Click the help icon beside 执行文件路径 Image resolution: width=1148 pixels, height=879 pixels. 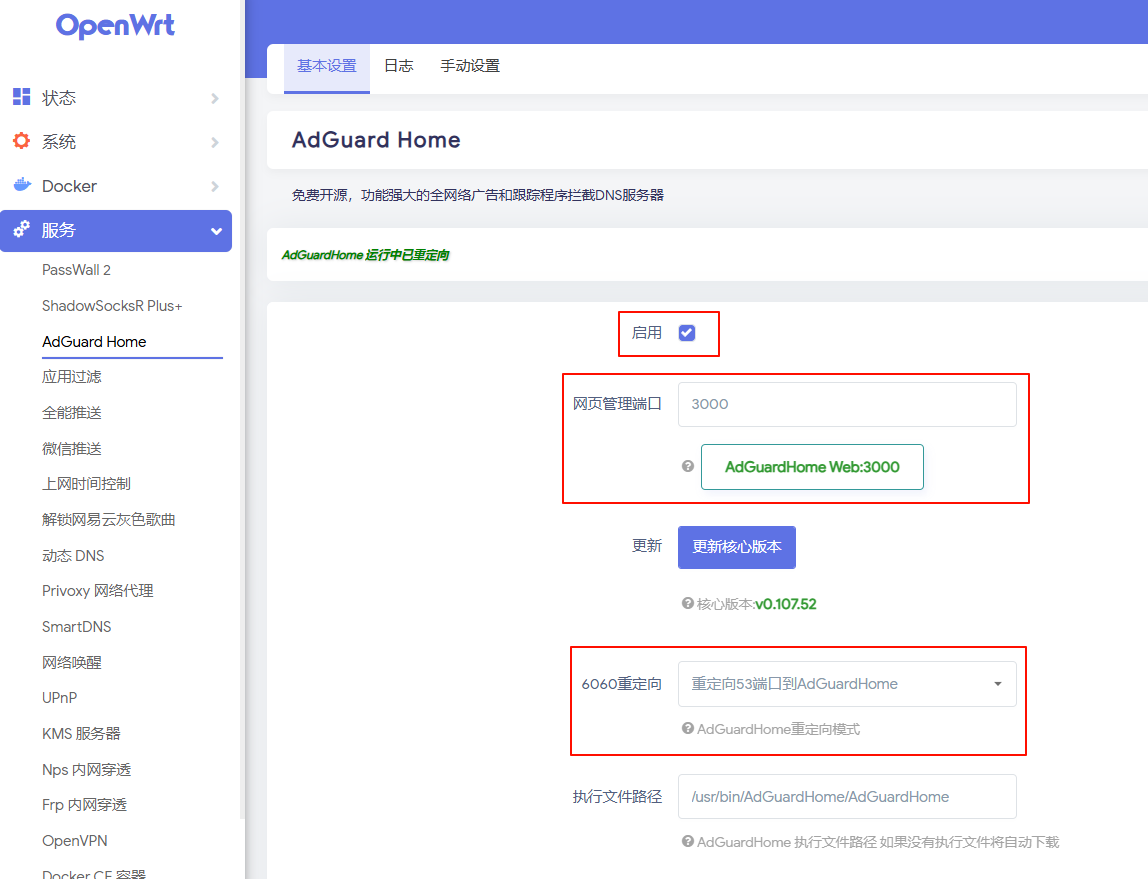[x=687, y=842]
